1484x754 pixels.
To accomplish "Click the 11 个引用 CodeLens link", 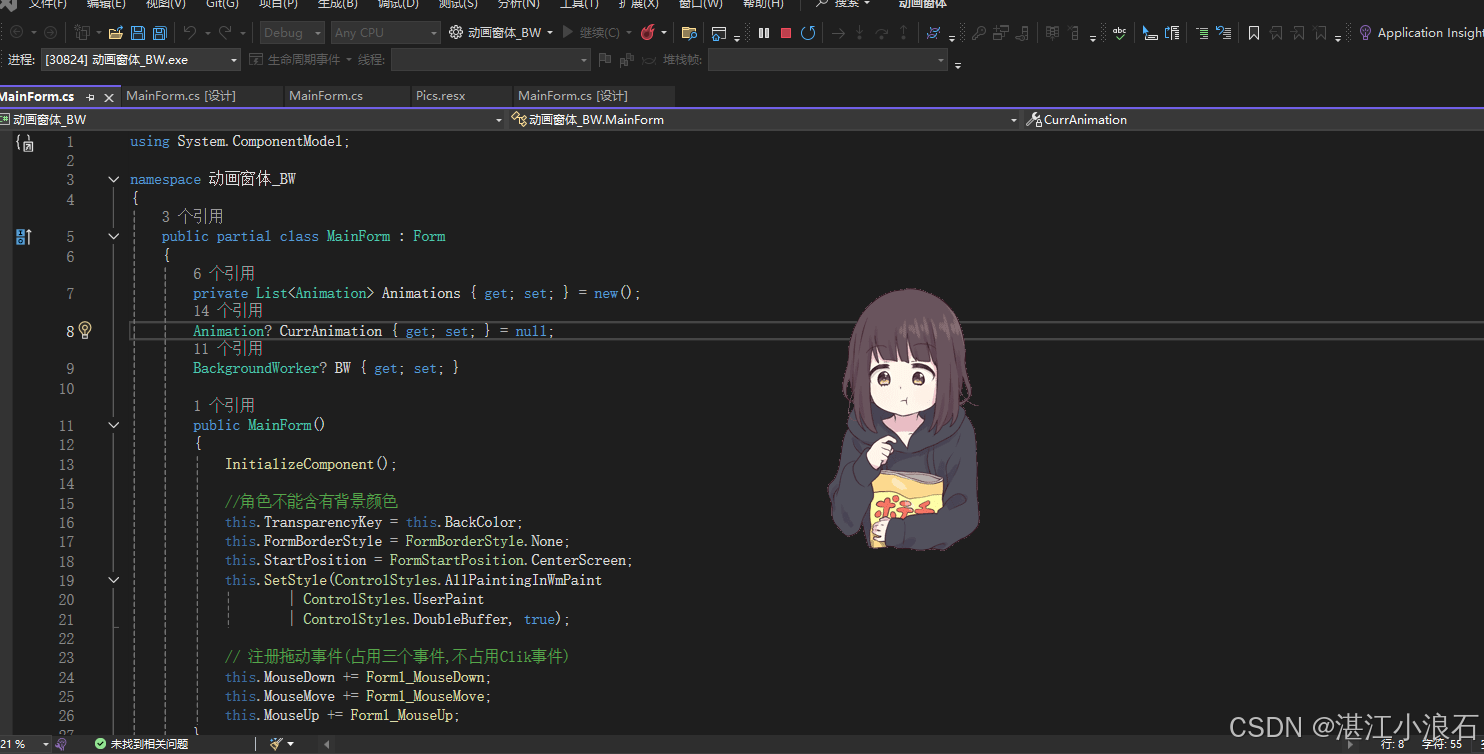I will pos(228,348).
